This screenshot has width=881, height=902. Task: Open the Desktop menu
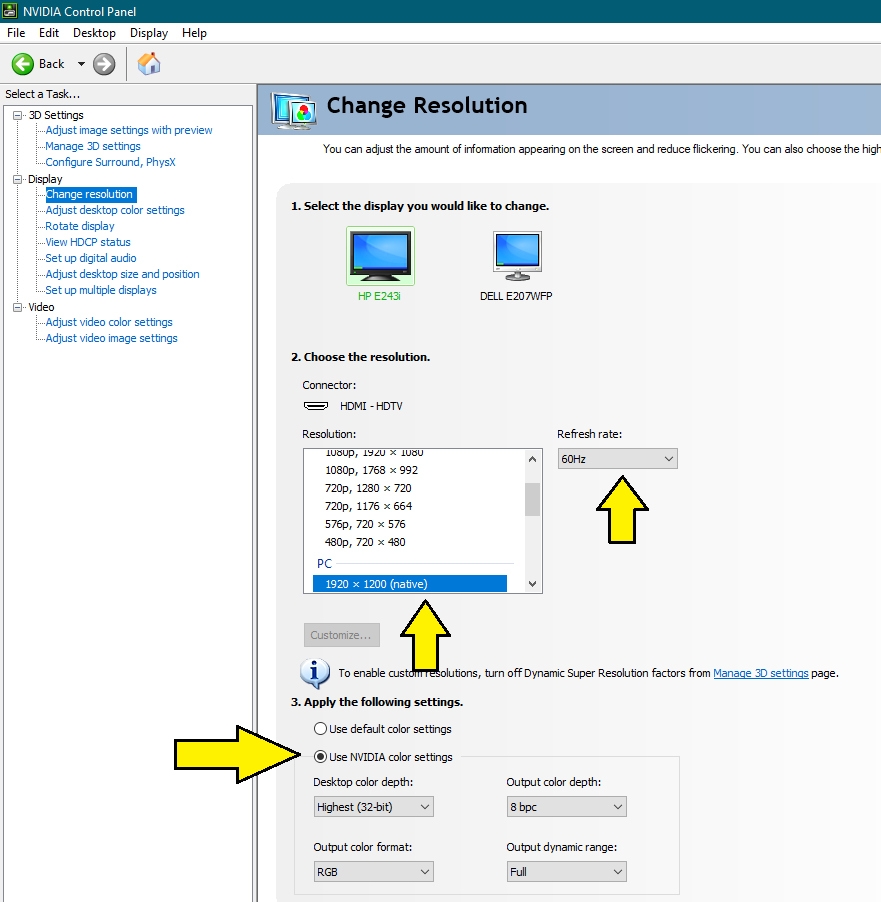[x=94, y=33]
